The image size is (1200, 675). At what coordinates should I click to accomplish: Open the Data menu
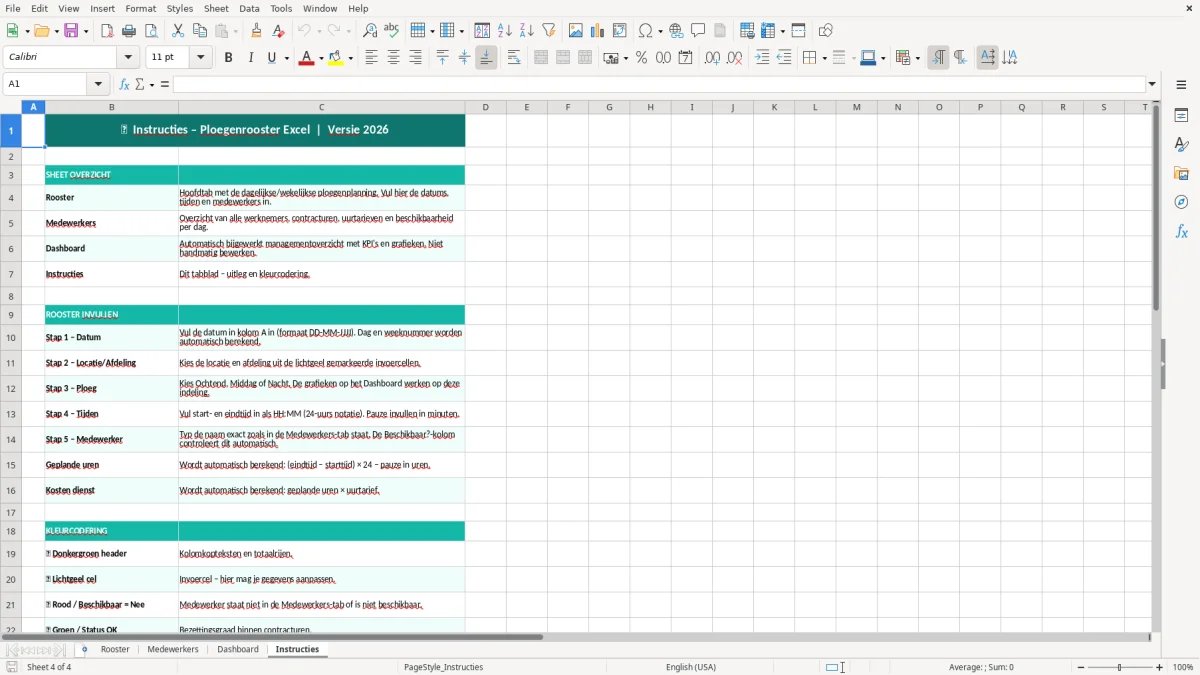[249, 8]
